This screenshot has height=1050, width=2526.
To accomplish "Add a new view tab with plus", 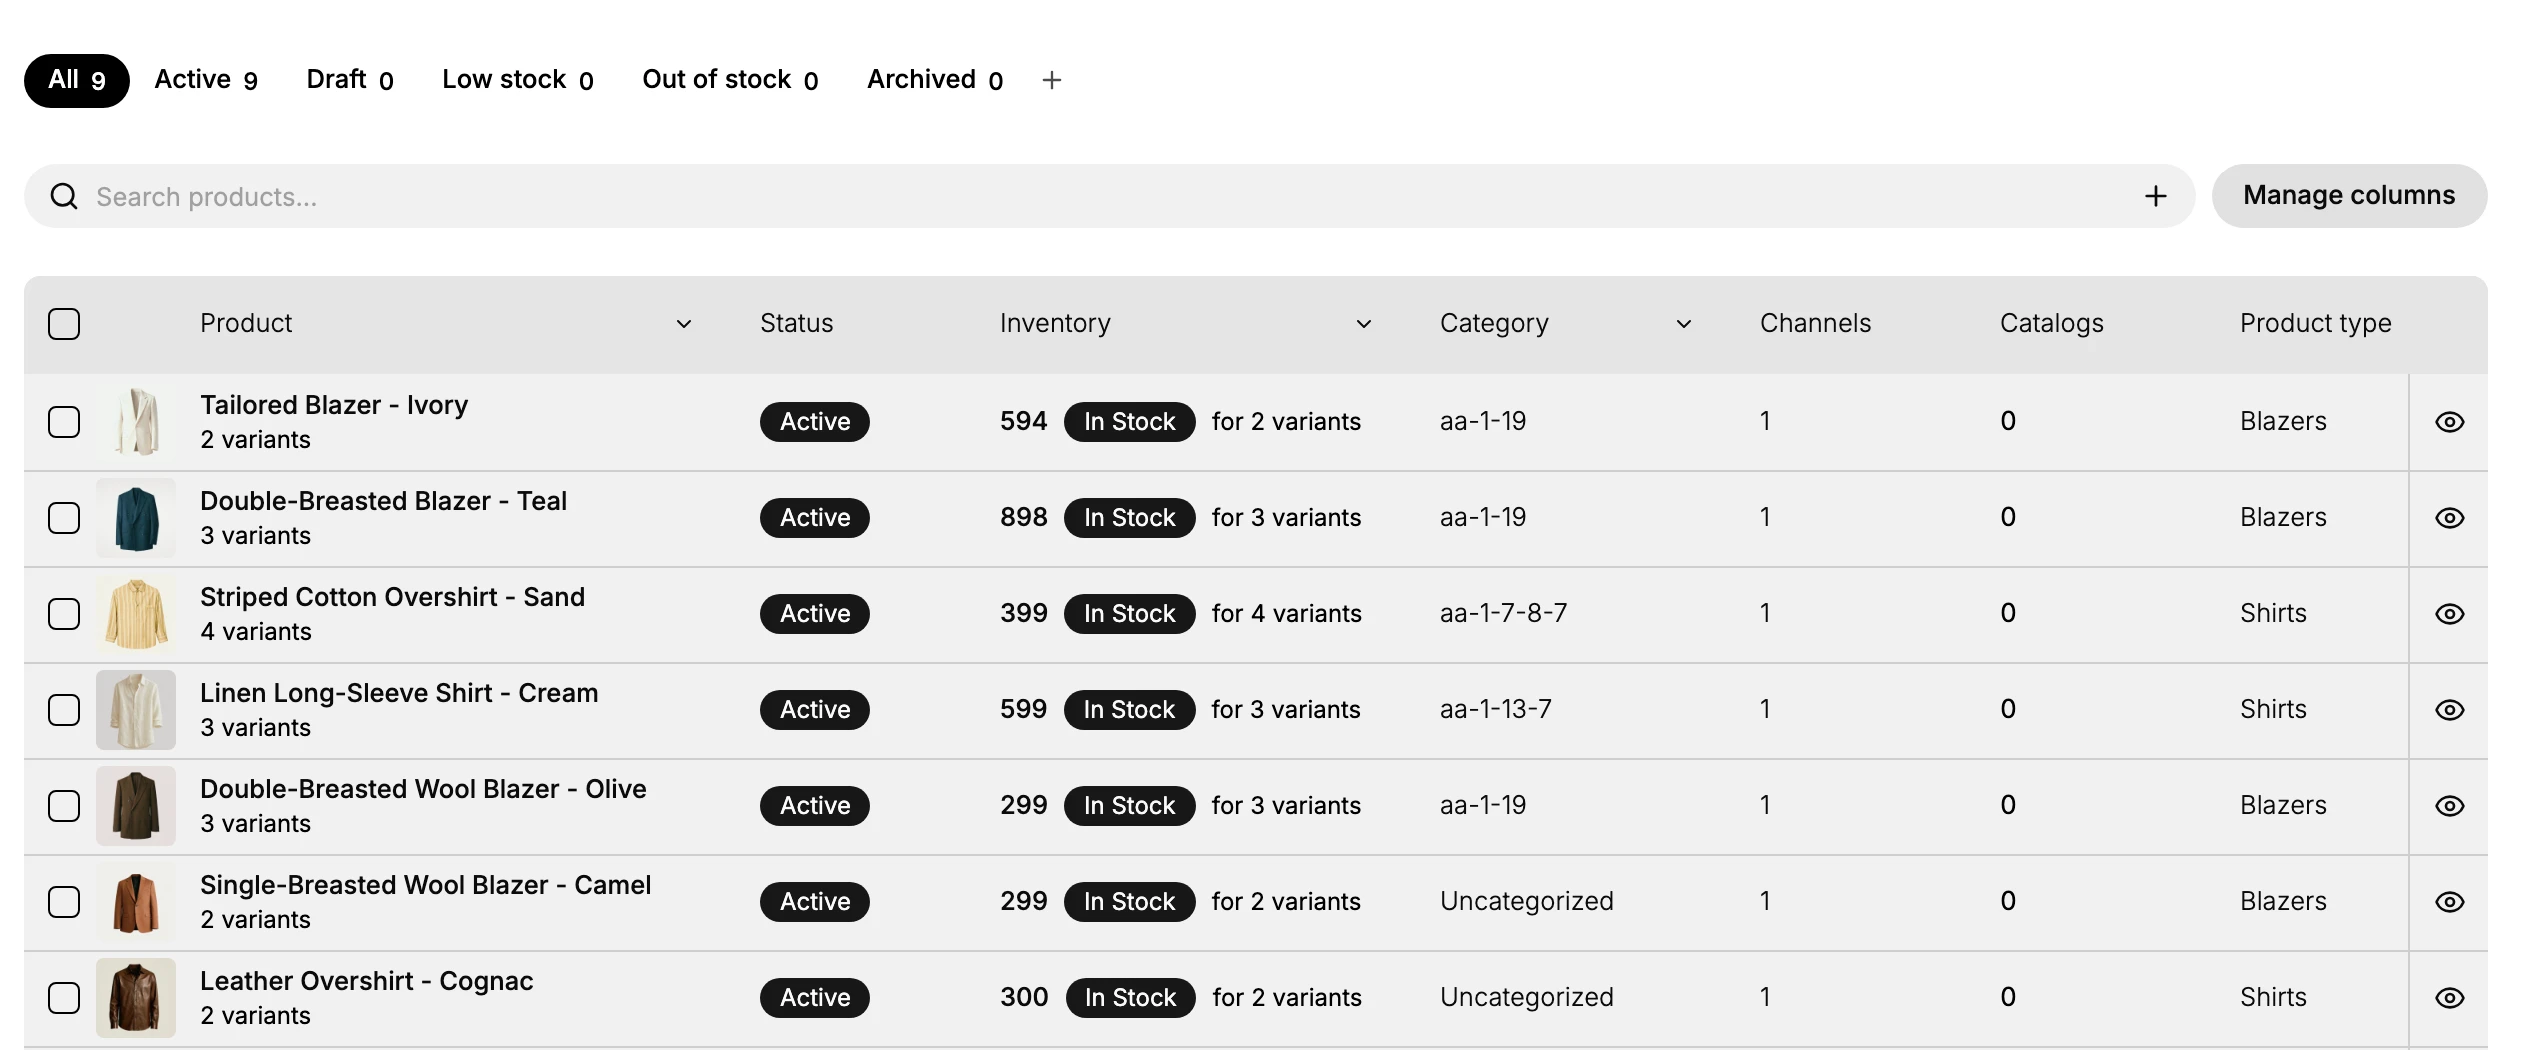I will click(x=1051, y=80).
